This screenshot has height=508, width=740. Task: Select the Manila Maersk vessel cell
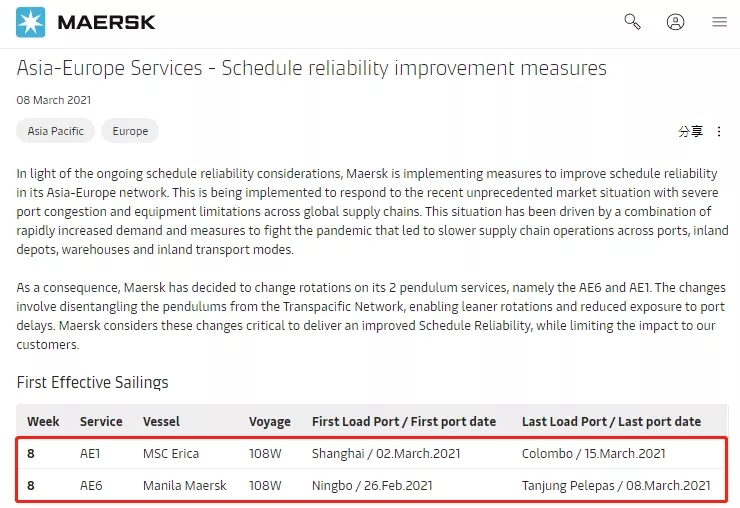[x=185, y=485]
